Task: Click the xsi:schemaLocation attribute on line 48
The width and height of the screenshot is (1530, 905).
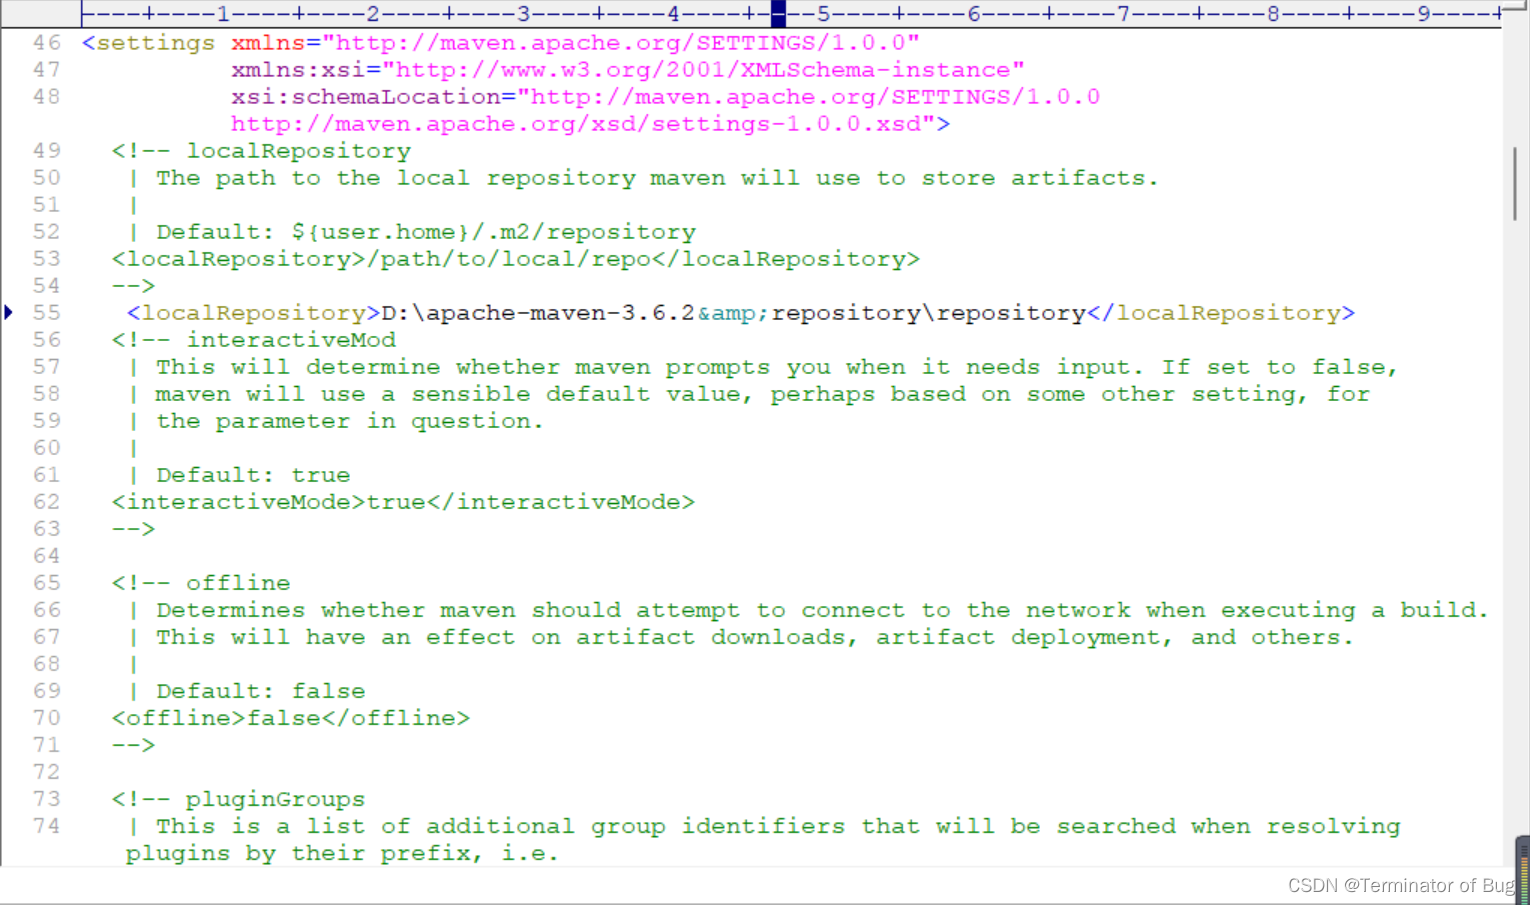Action: click(366, 97)
